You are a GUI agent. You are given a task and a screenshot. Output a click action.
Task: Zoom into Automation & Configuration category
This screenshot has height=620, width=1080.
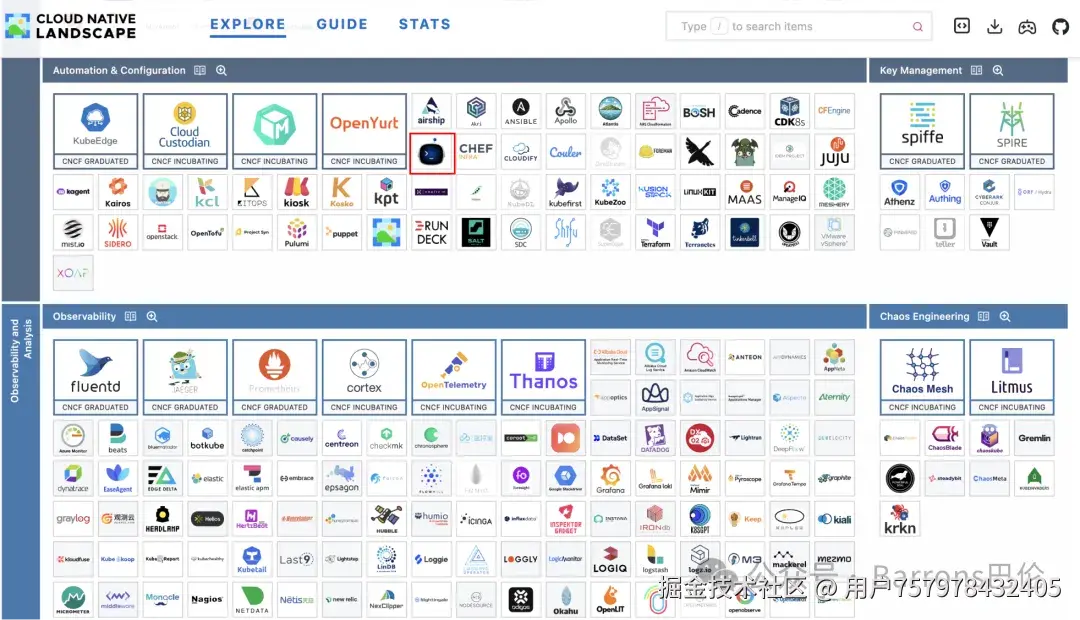coord(221,70)
